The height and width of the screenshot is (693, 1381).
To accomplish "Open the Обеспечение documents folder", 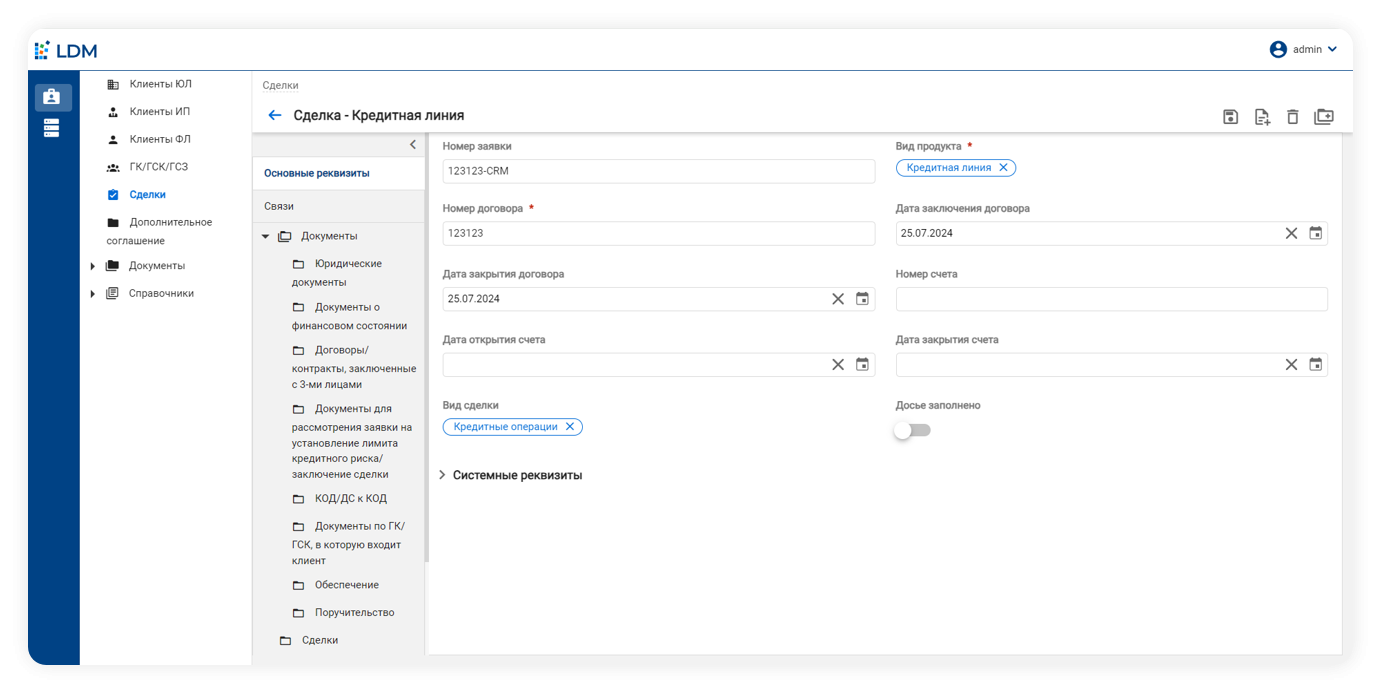I will pyautogui.click(x=346, y=585).
